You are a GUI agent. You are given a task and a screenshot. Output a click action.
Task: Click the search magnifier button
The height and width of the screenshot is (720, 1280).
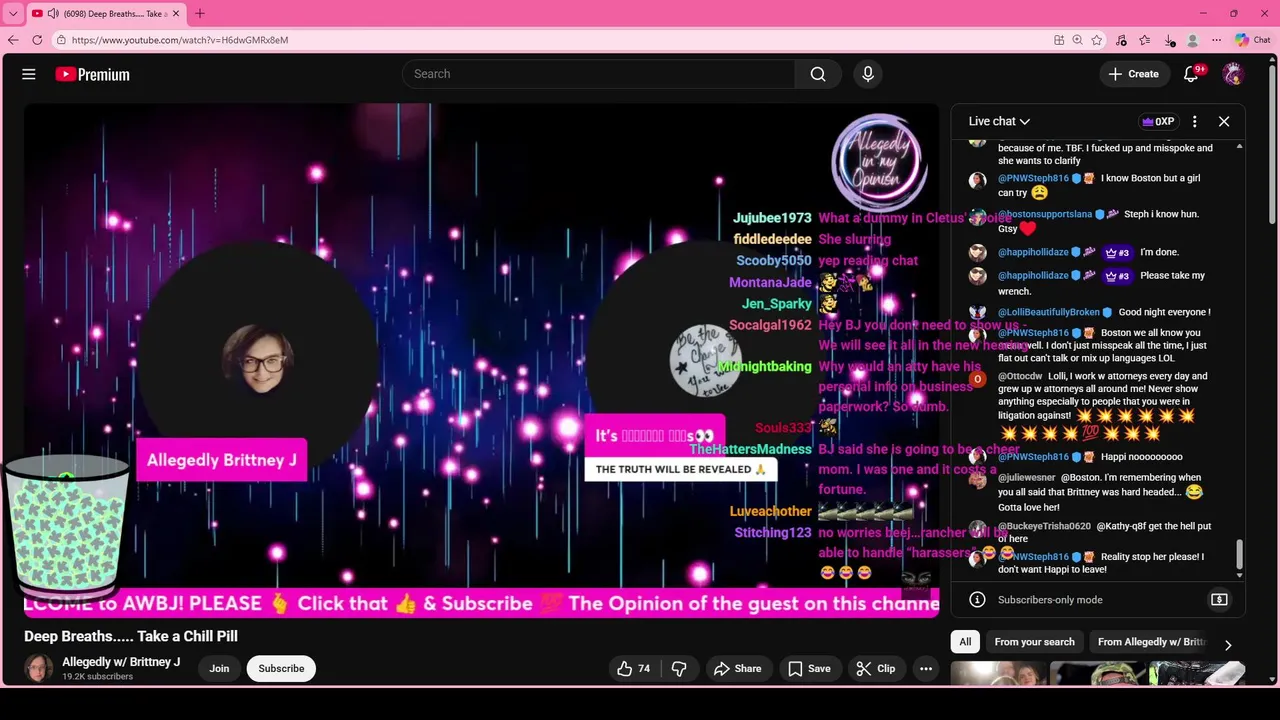[818, 74]
